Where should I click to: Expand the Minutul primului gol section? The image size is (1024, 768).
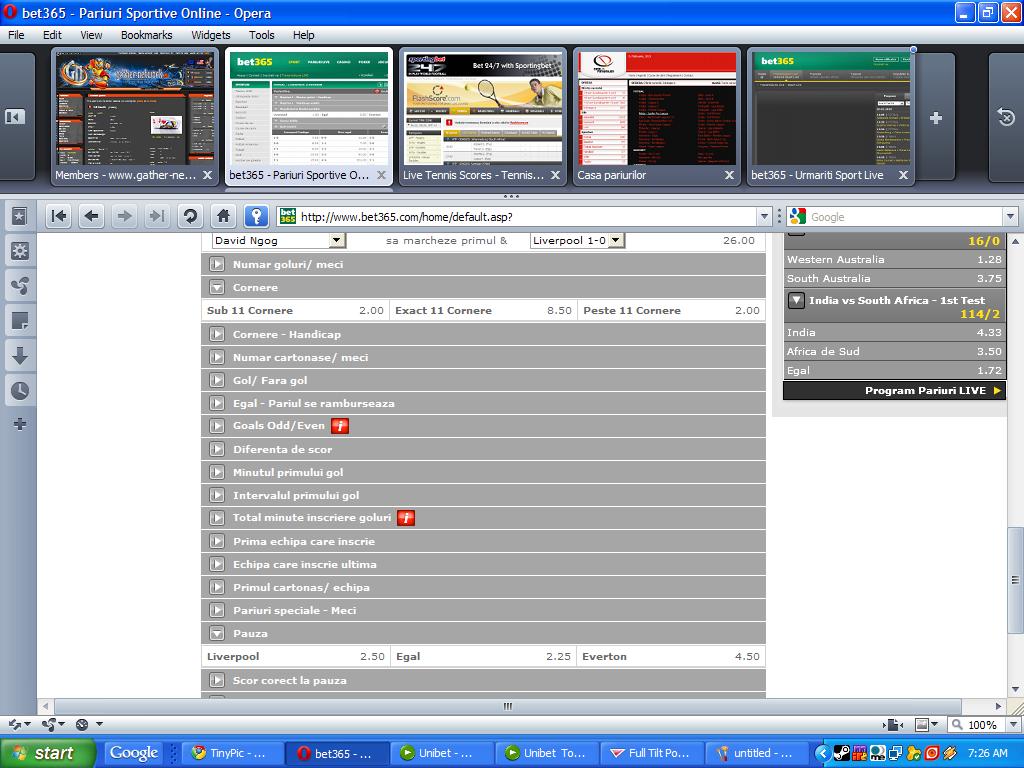click(x=217, y=473)
